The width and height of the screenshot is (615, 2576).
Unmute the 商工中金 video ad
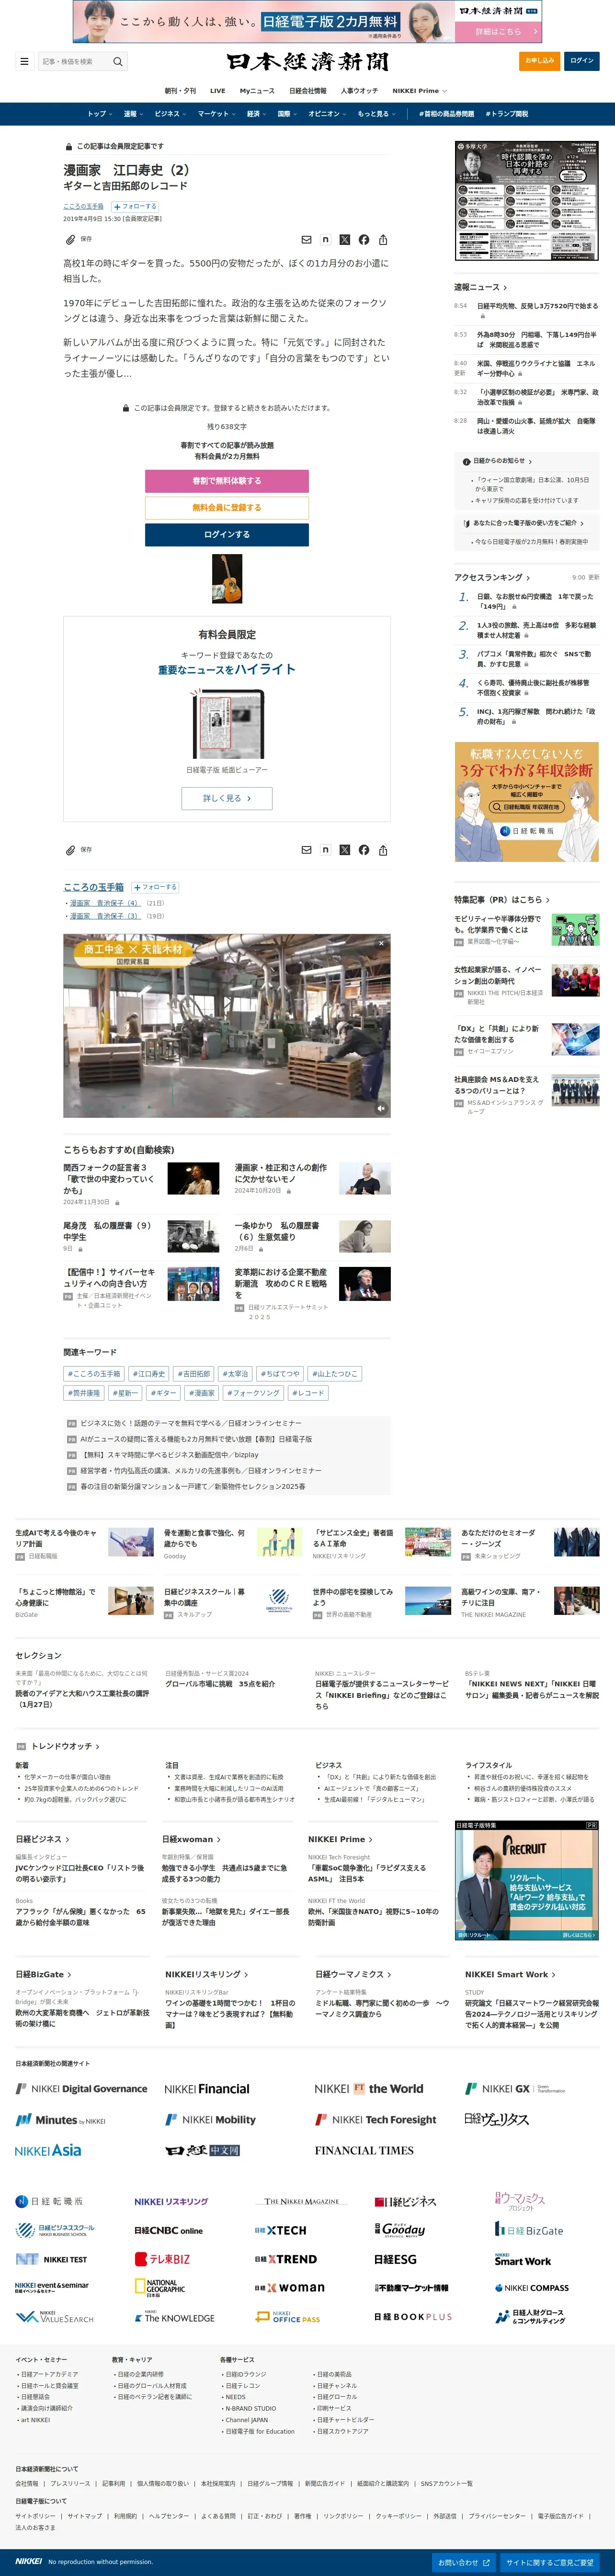pyautogui.click(x=381, y=1108)
